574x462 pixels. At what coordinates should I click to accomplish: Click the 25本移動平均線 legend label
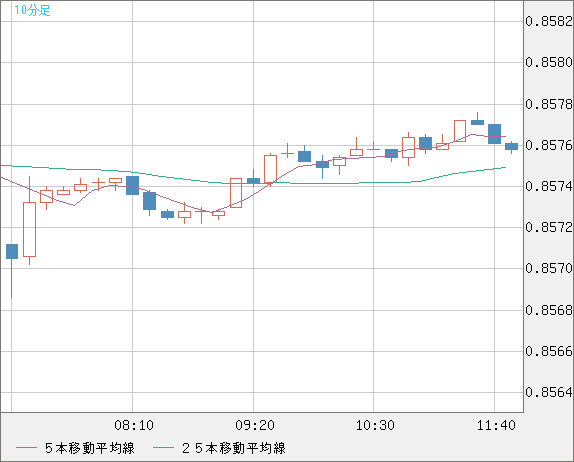234,448
